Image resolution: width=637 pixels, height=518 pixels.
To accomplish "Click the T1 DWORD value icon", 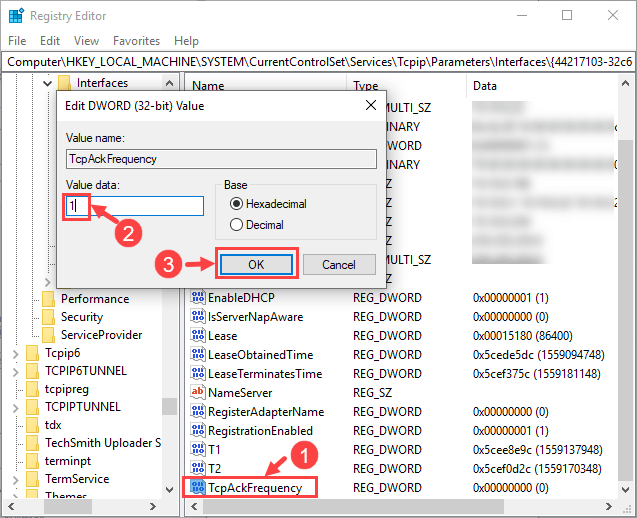I will tap(198, 449).
